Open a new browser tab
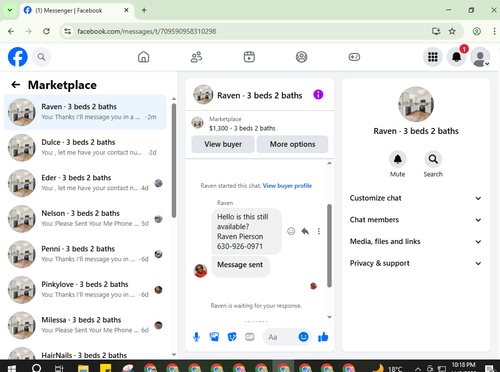 click(144, 10)
